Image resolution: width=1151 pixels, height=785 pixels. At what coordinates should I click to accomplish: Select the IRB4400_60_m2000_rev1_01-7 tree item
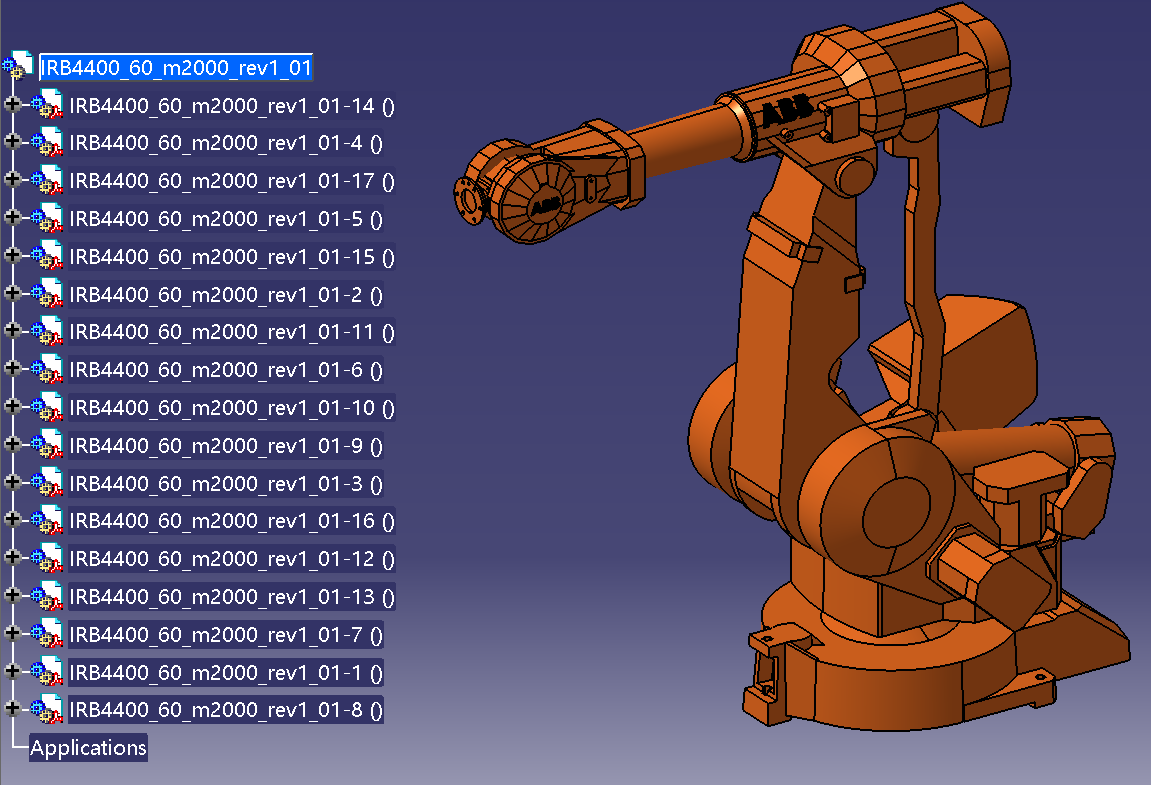226,634
